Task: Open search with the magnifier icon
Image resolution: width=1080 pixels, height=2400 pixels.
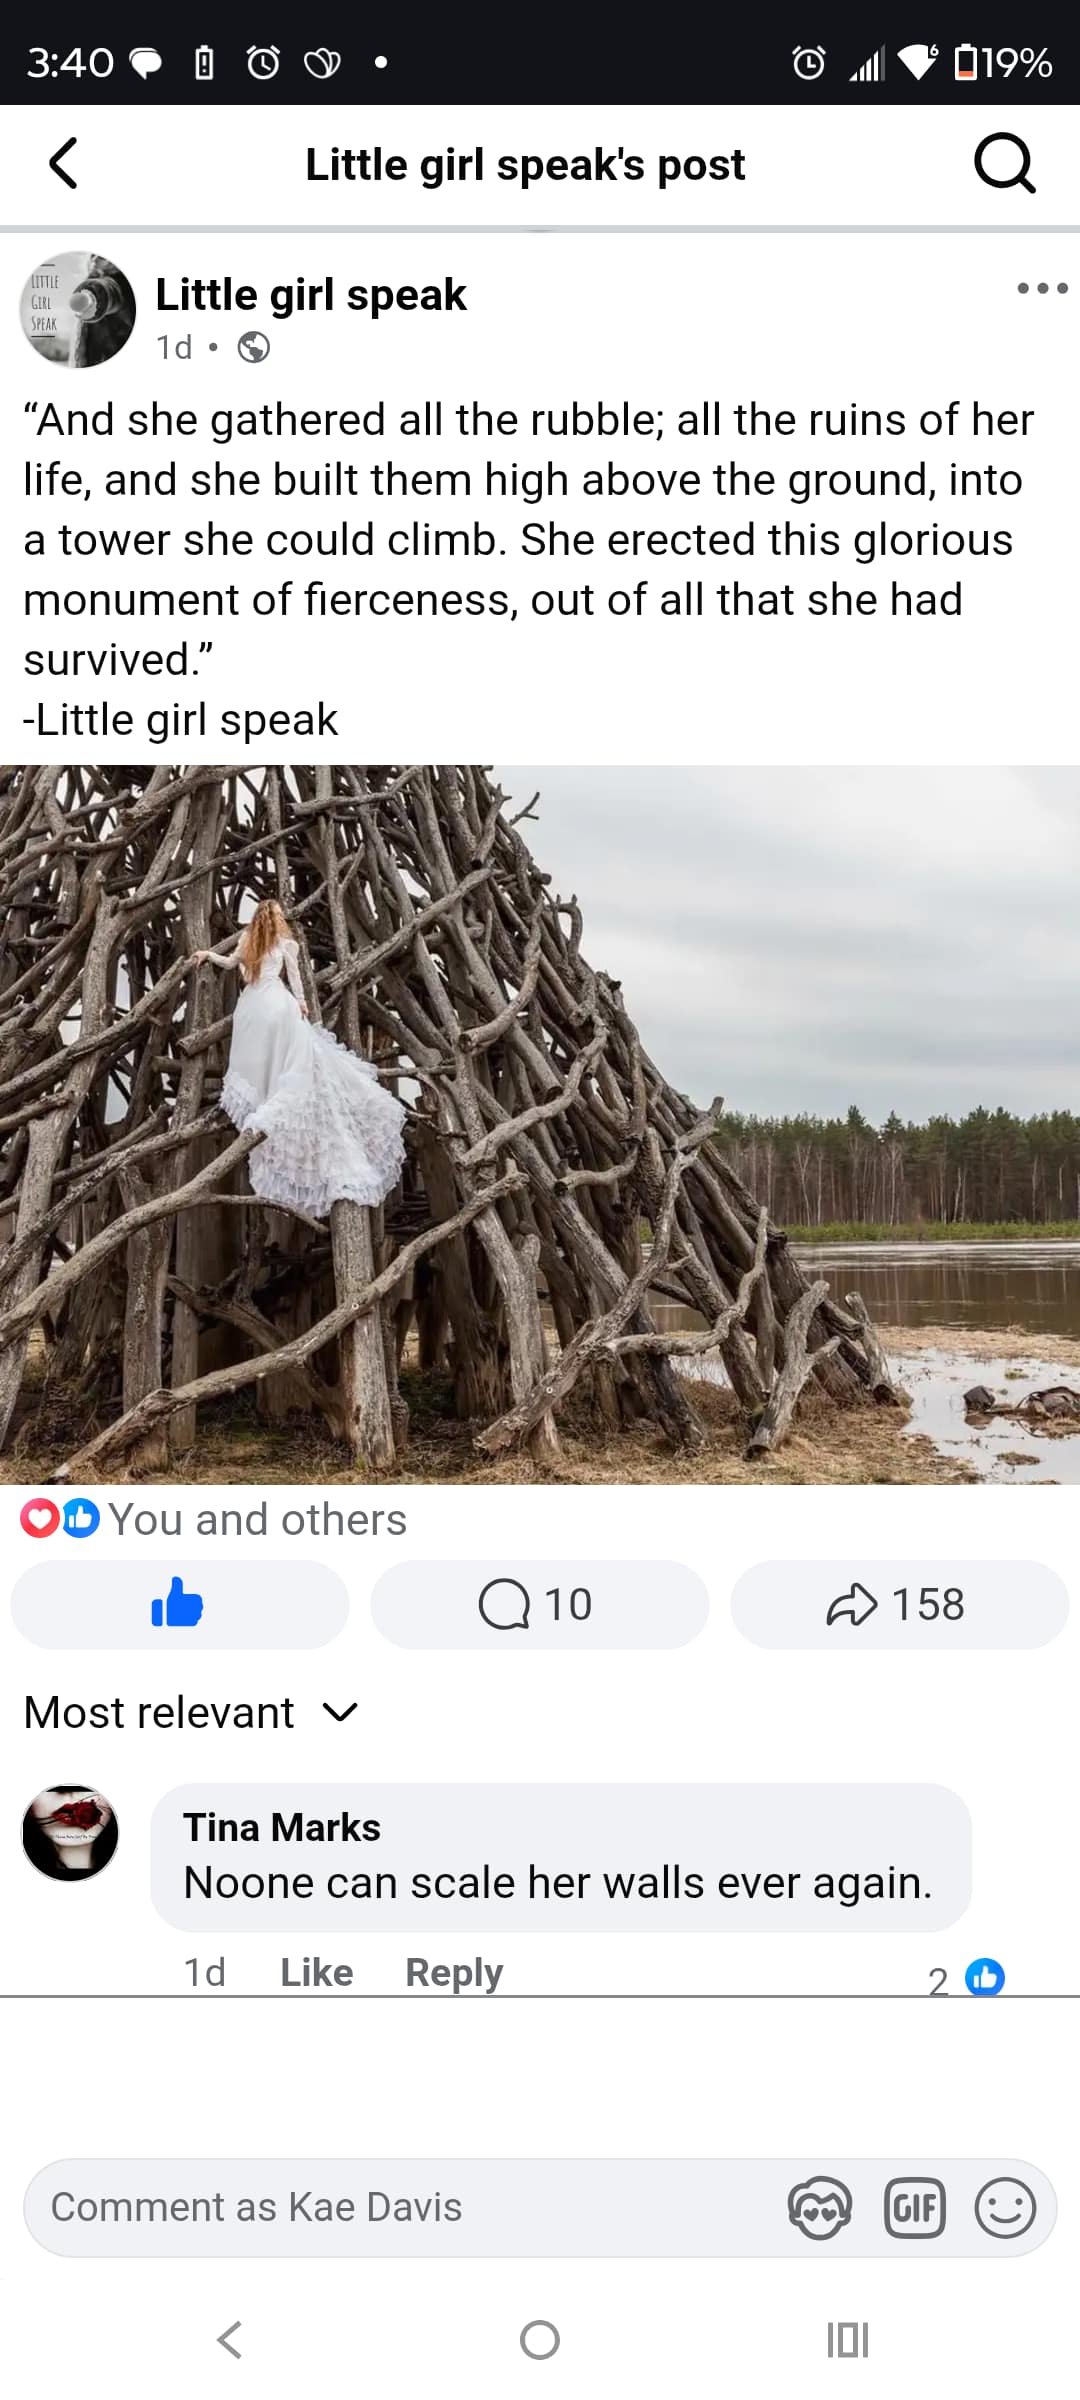Action: 1004,163
